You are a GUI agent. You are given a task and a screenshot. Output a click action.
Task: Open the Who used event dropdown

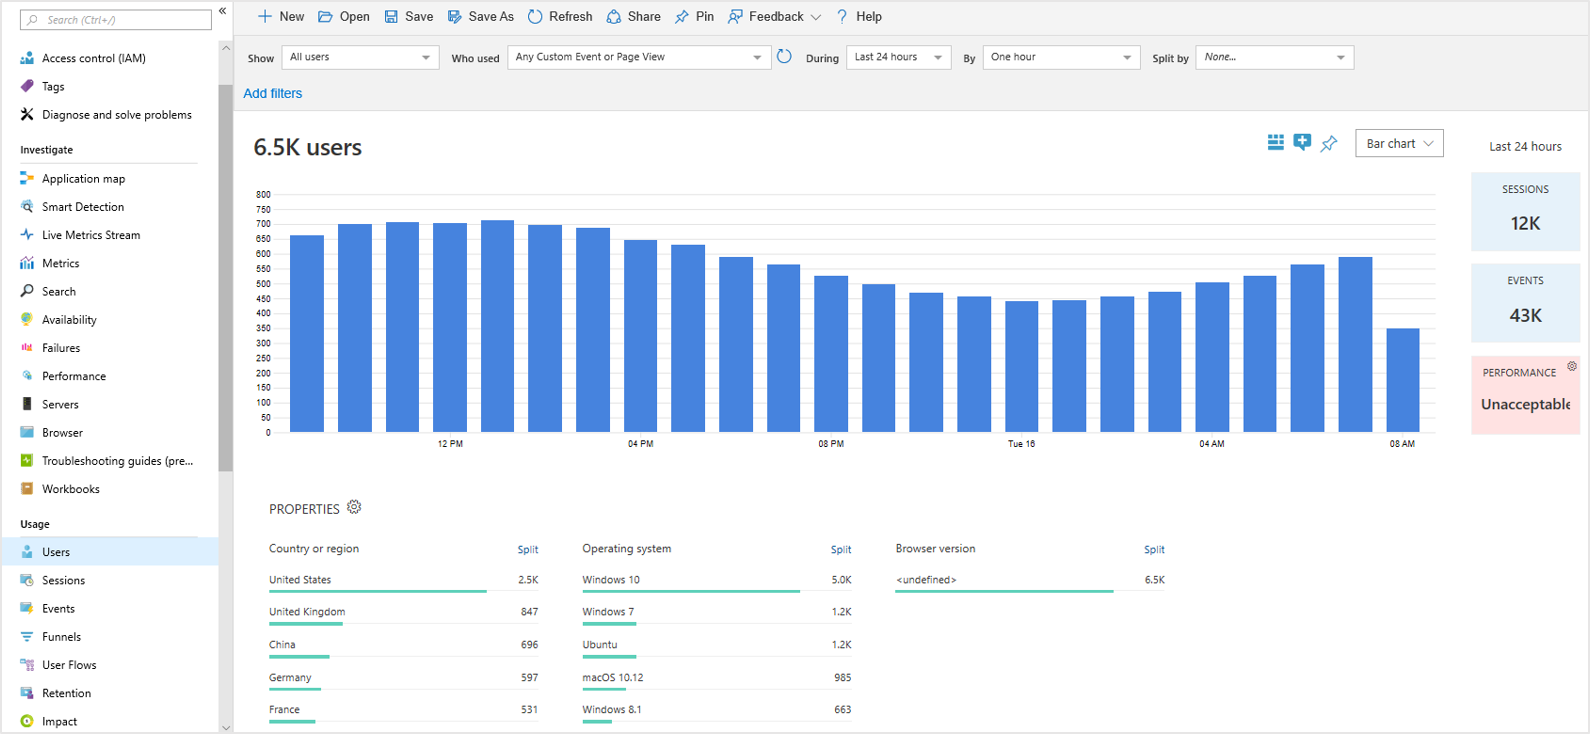[639, 57]
